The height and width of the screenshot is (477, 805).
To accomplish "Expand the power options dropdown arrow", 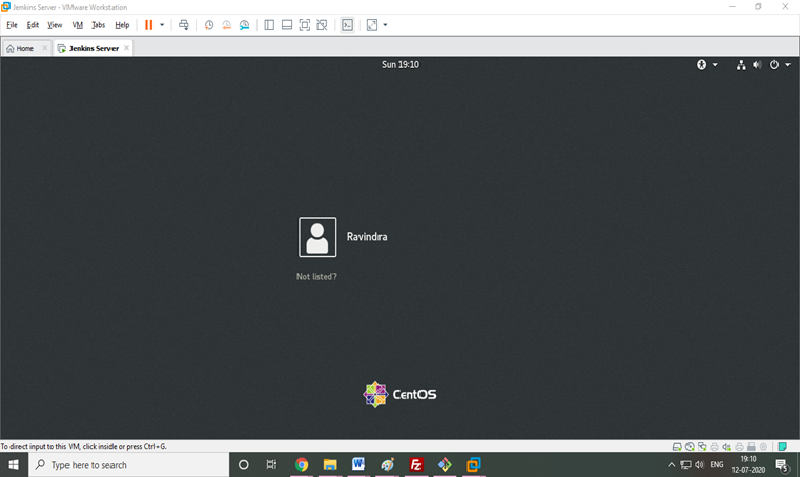I will (788, 64).
